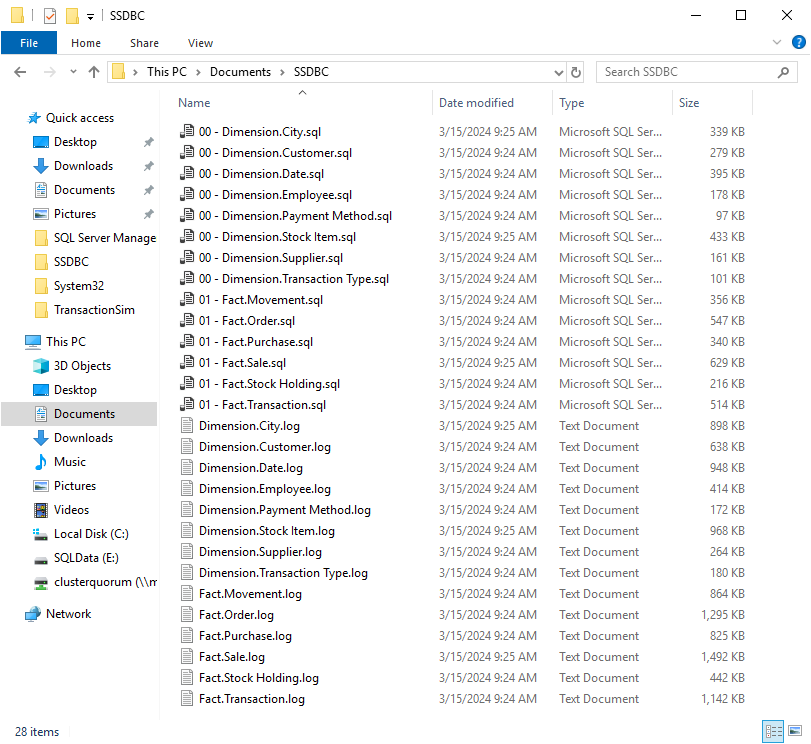Switch to the Share ribbon tab

(x=144, y=43)
